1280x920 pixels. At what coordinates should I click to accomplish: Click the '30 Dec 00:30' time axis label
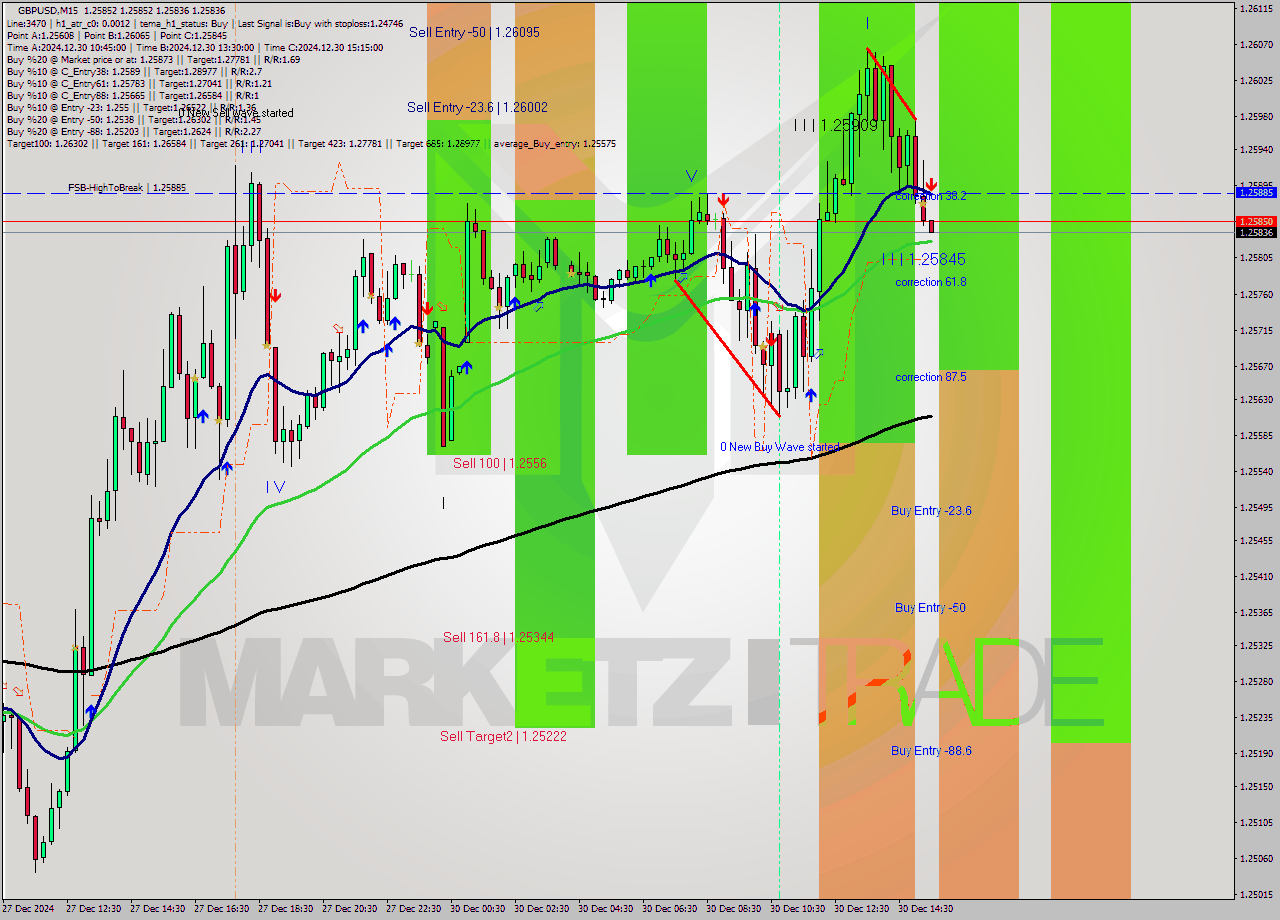point(478,909)
